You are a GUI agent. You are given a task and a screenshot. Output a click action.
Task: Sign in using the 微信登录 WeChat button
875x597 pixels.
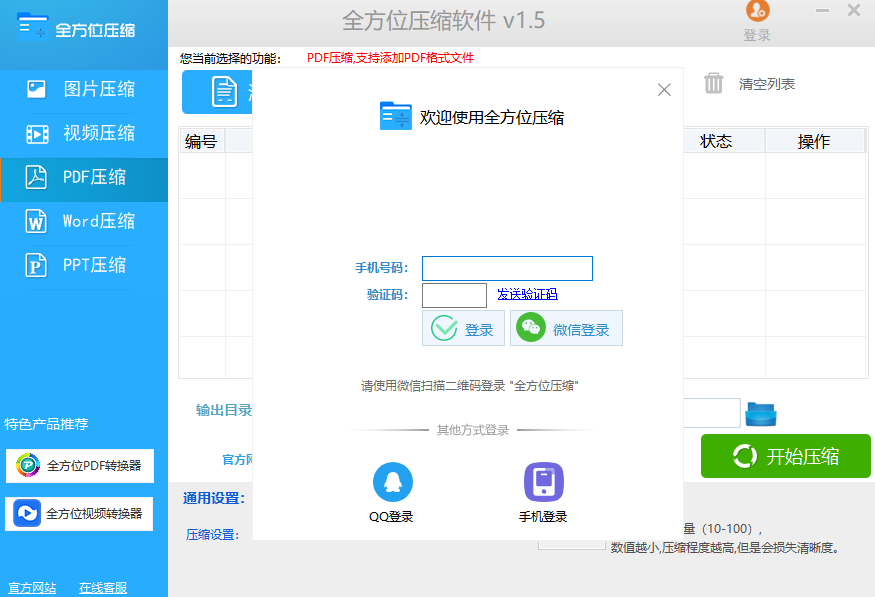click(566, 328)
